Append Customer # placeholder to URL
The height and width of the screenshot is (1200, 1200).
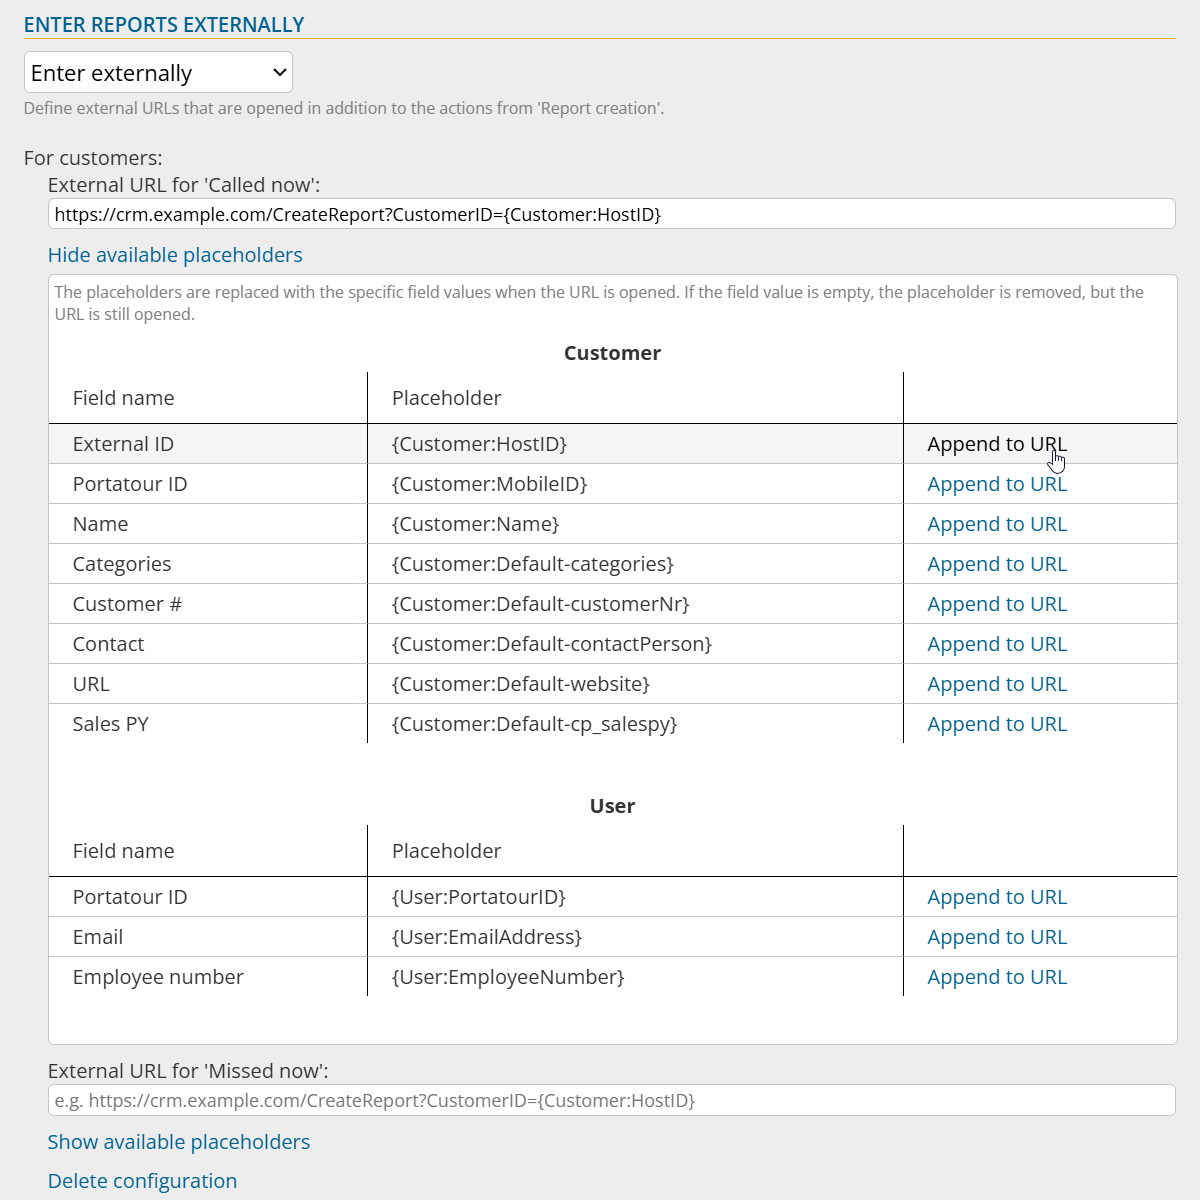pyautogui.click(x=996, y=604)
